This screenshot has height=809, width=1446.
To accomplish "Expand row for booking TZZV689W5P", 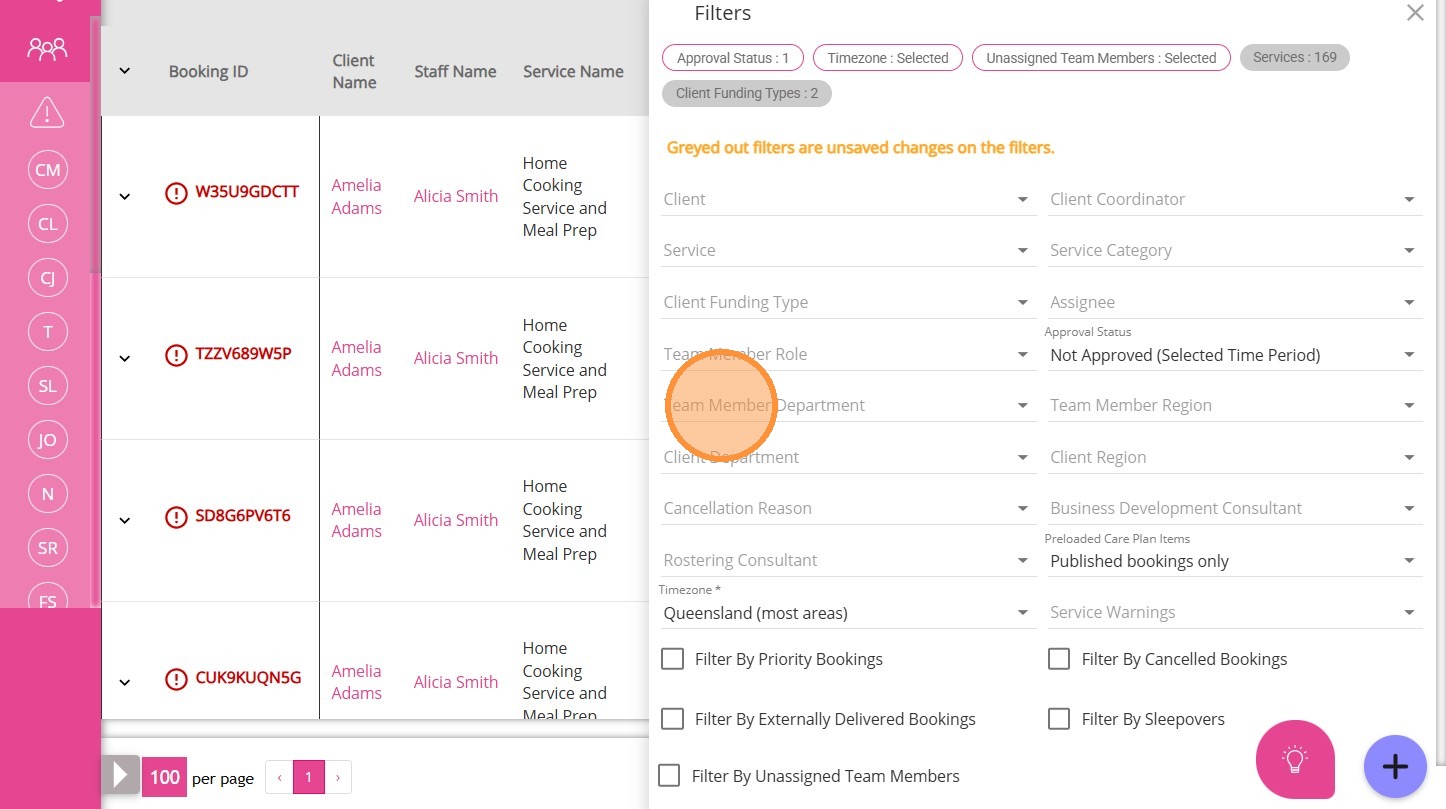I will pos(125,358).
